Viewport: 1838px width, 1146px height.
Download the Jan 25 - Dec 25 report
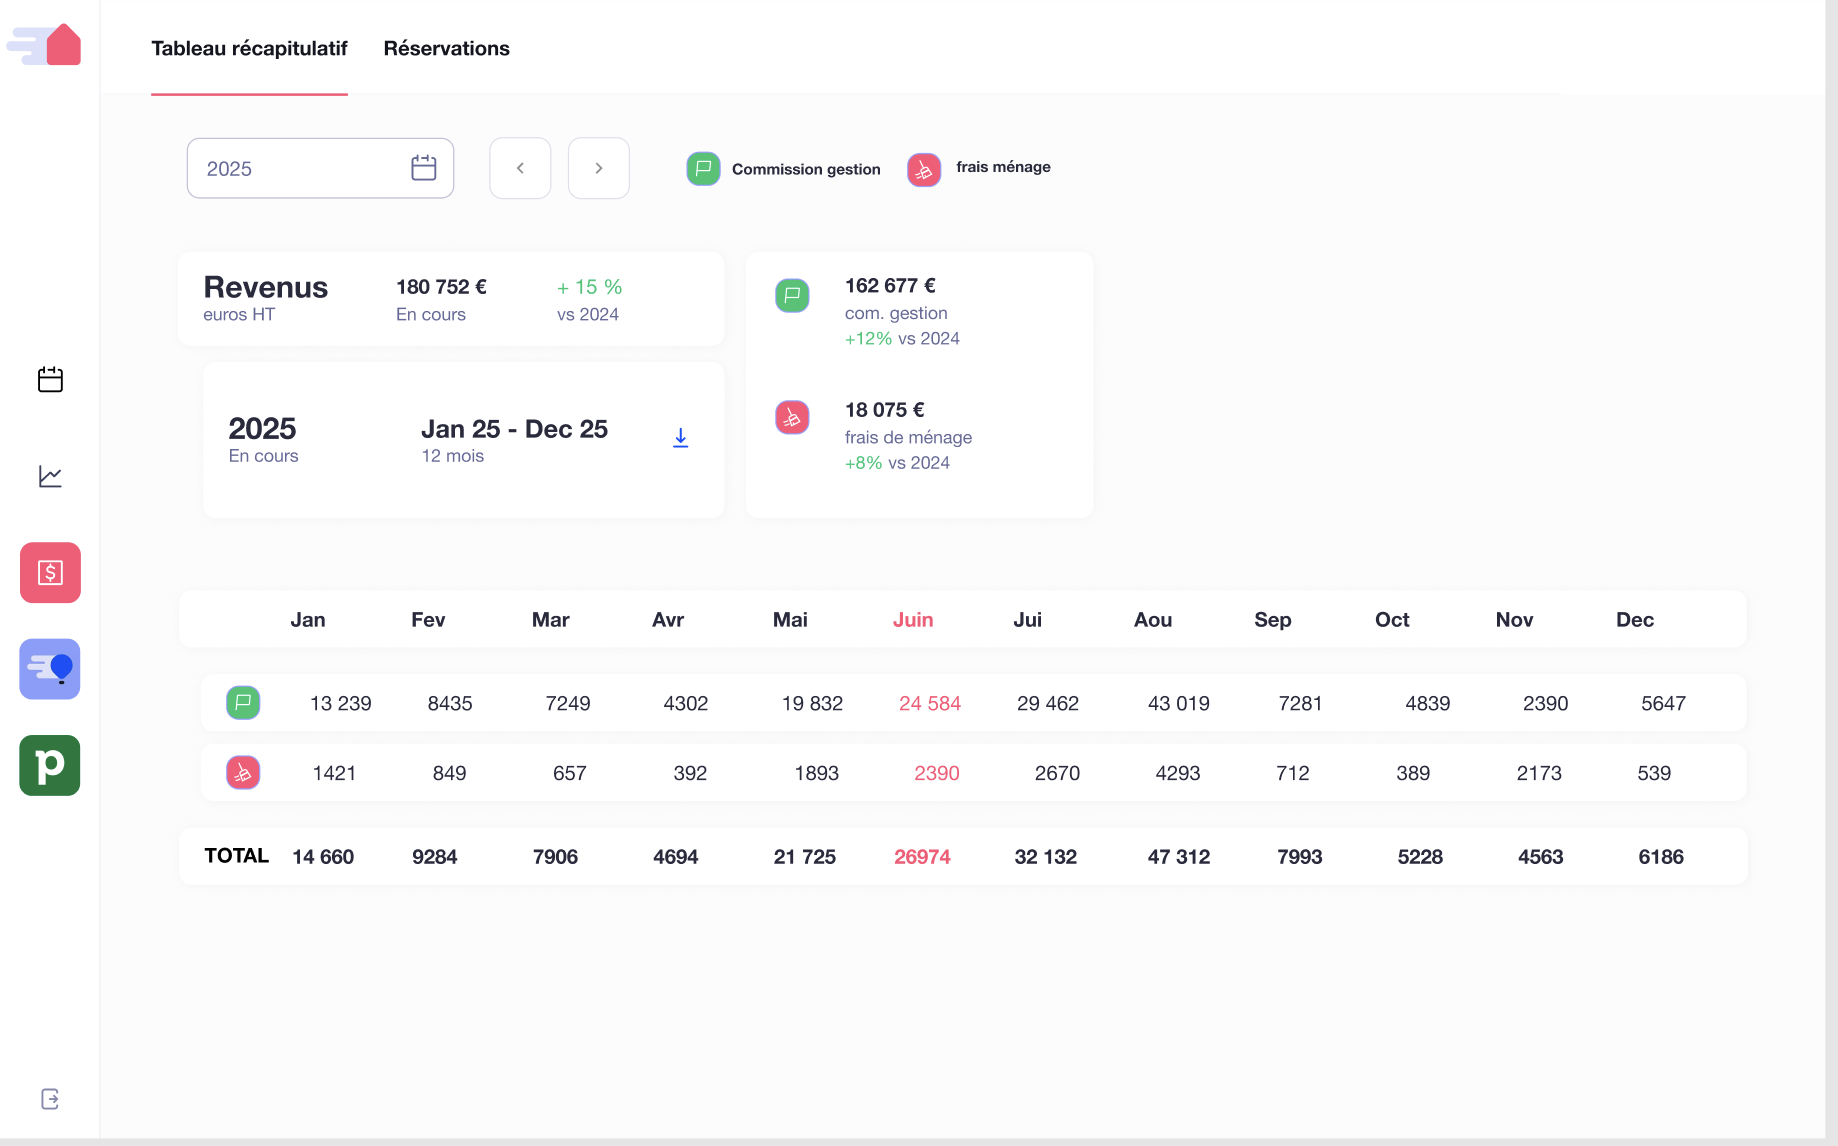click(x=680, y=438)
